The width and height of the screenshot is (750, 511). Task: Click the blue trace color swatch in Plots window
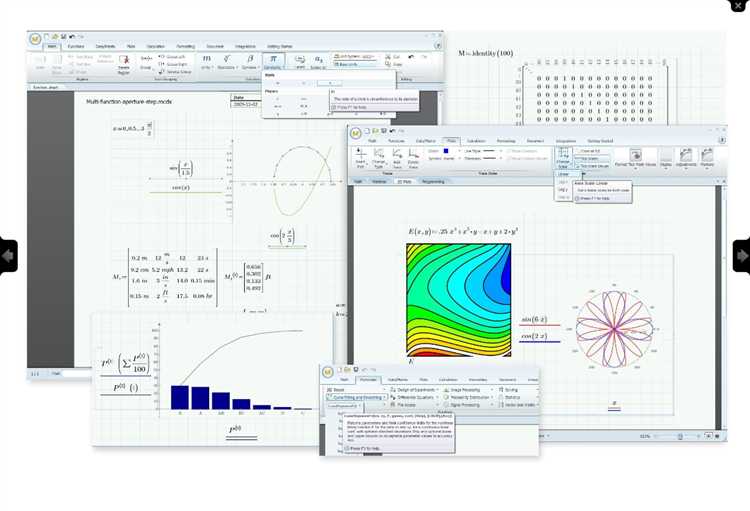click(446, 151)
